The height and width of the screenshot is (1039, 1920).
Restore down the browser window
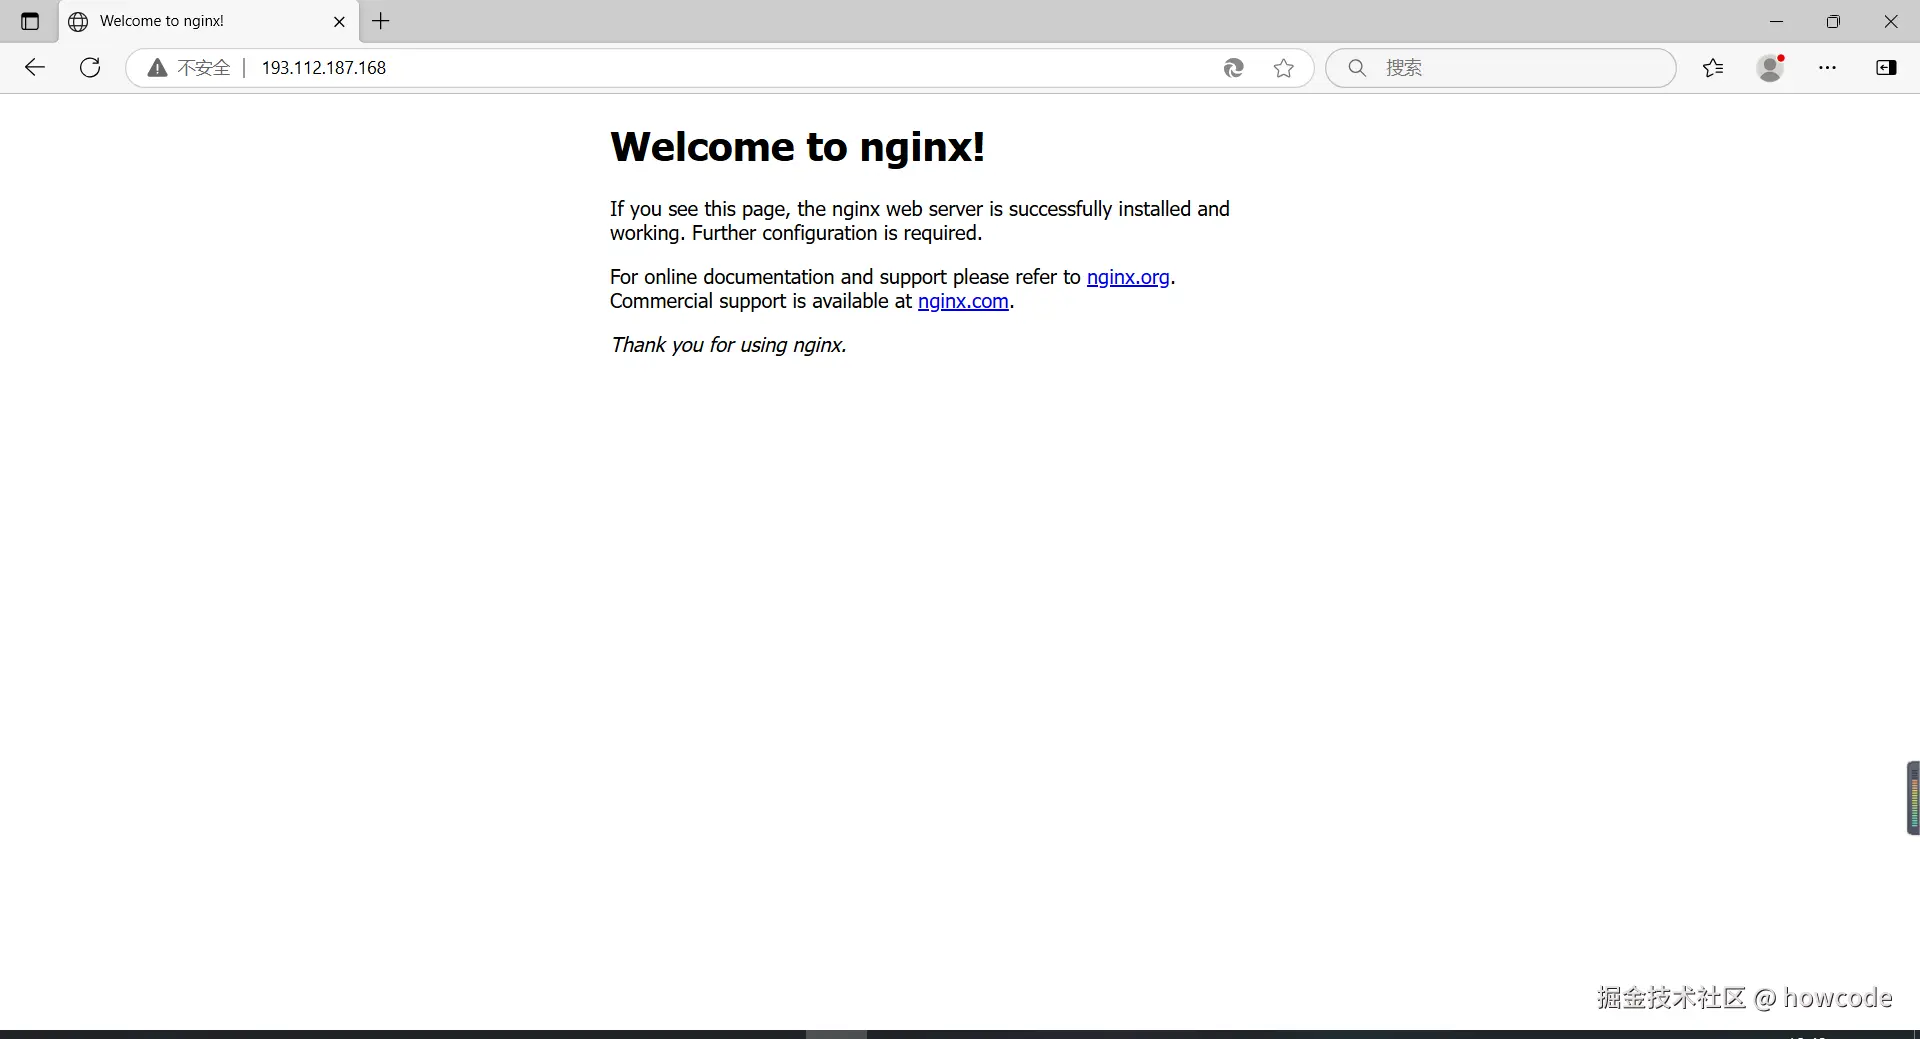[1833, 21]
